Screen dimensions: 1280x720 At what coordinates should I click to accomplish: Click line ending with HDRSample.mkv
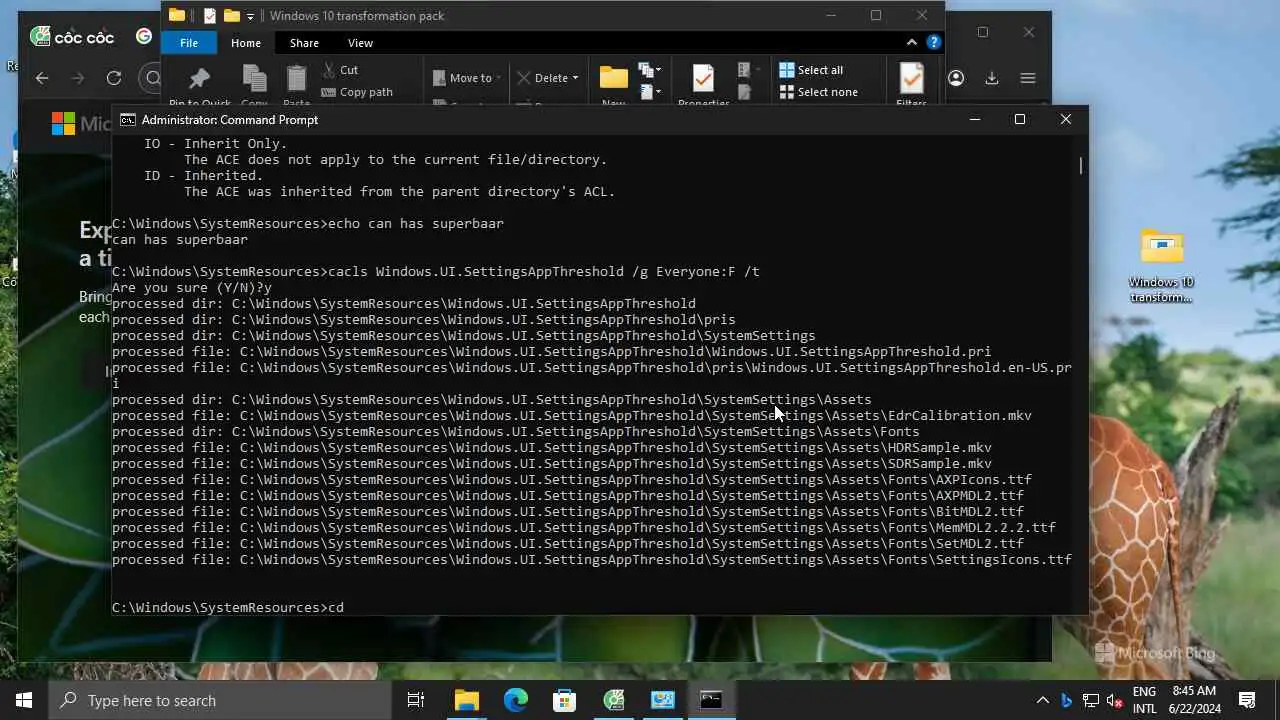tap(552, 448)
